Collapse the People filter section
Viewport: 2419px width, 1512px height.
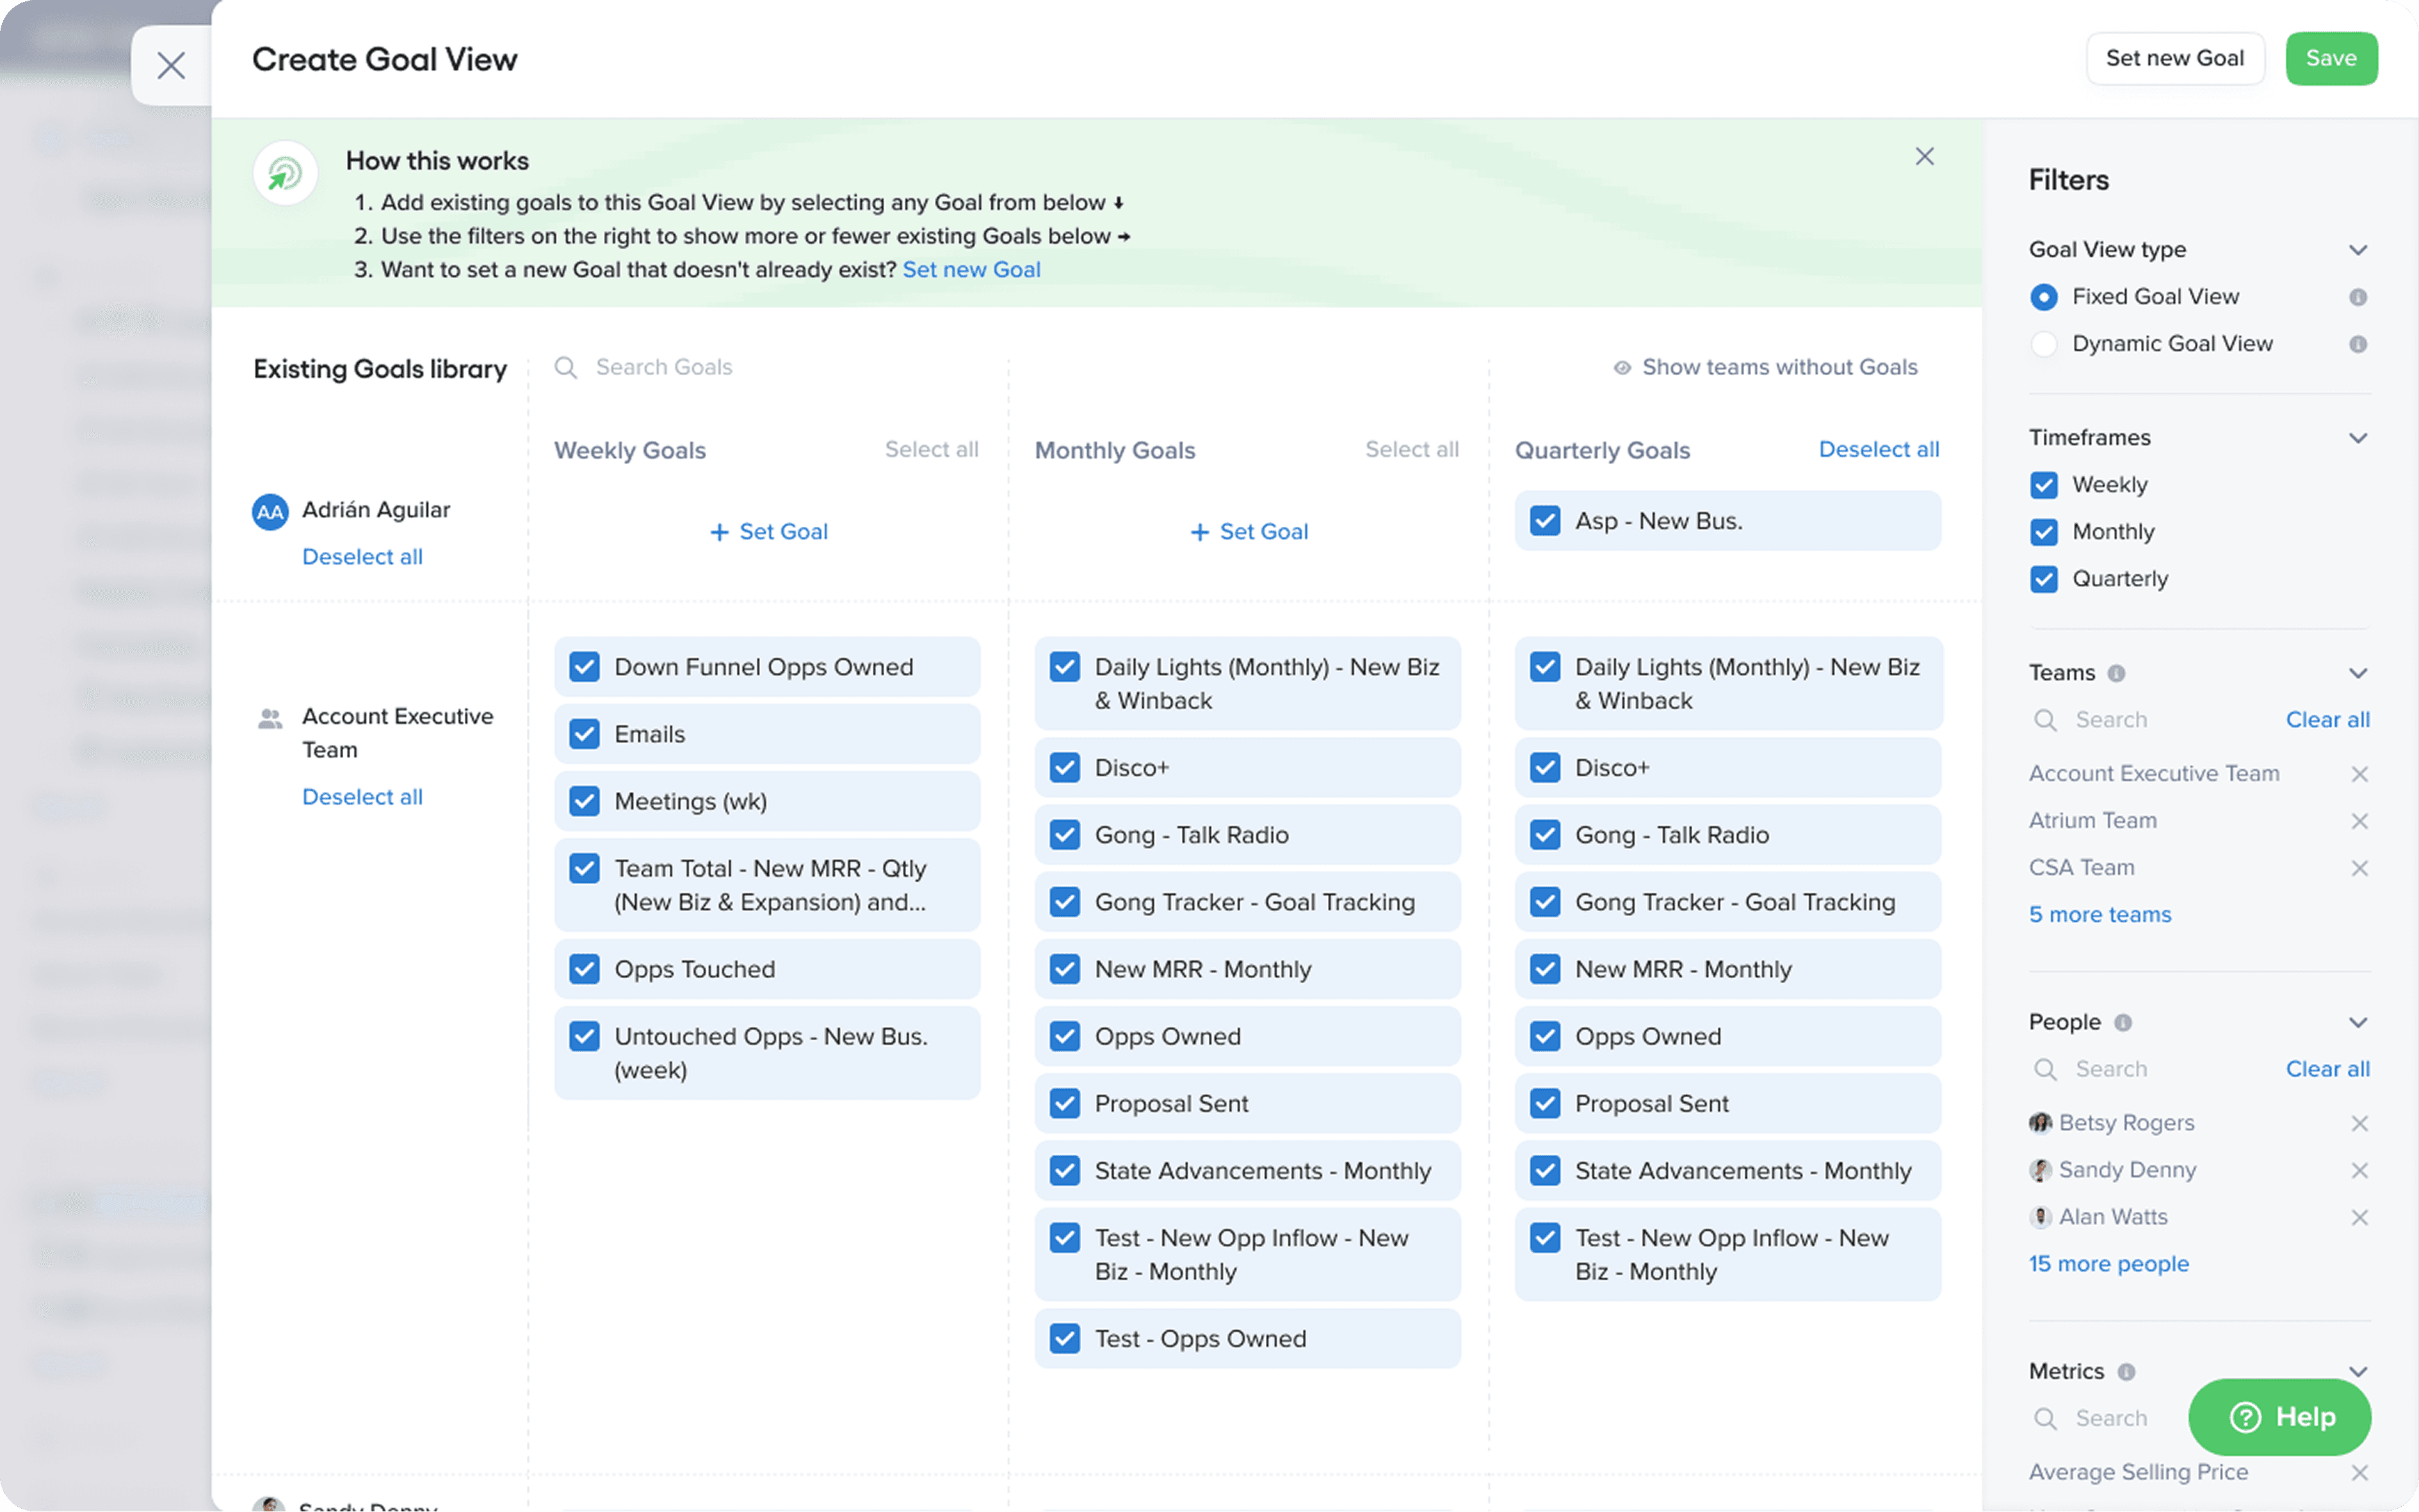coord(2357,1022)
